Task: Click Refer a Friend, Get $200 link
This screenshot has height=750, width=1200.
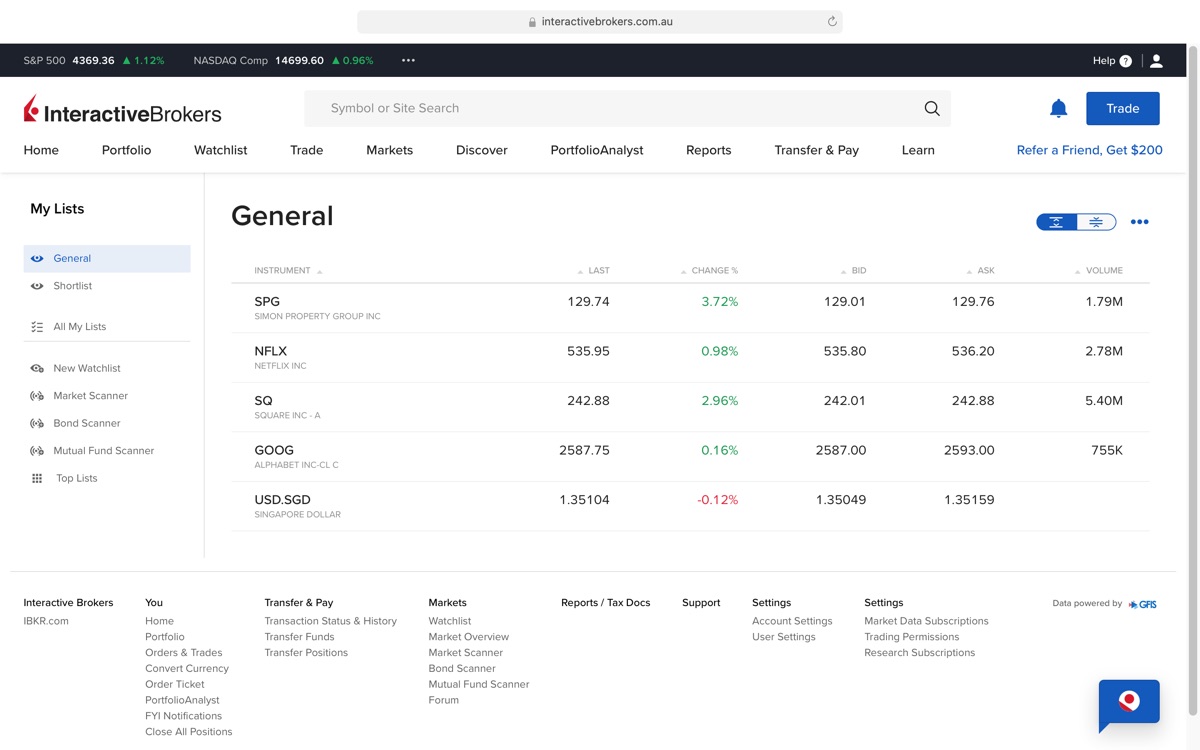Action: [x=1089, y=150]
